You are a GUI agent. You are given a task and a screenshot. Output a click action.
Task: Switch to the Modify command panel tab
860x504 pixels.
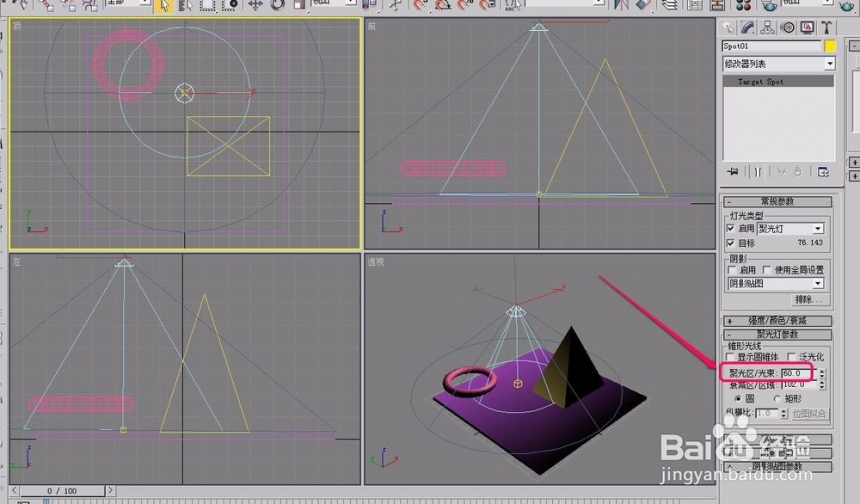748,27
